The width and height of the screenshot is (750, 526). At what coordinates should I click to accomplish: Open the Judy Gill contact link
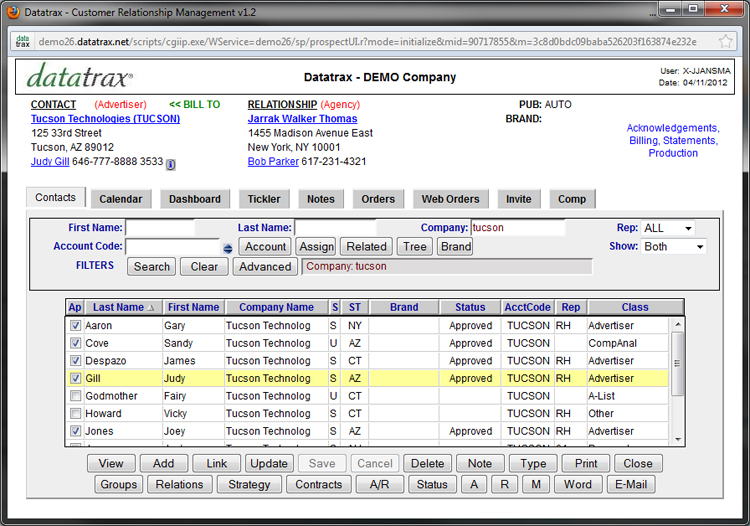pos(50,162)
